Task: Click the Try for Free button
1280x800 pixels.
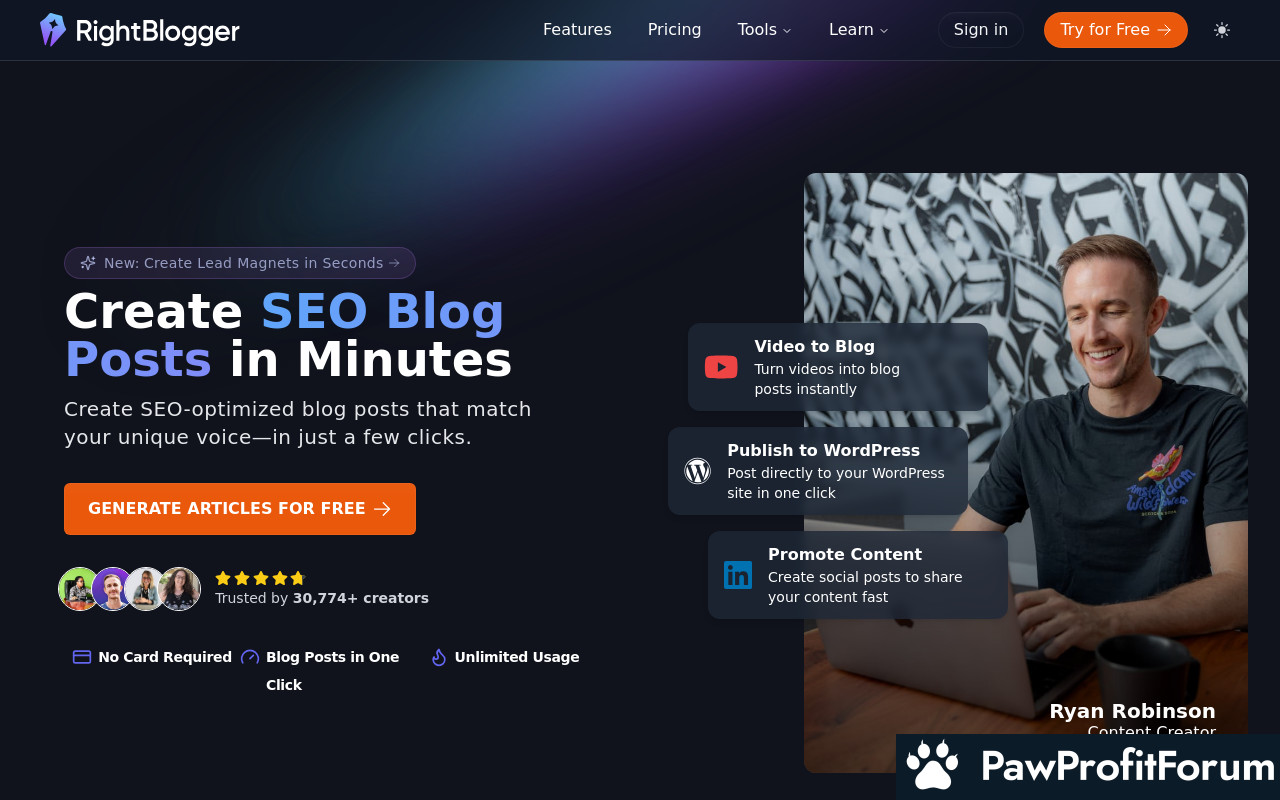Action: pyautogui.click(x=1116, y=30)
